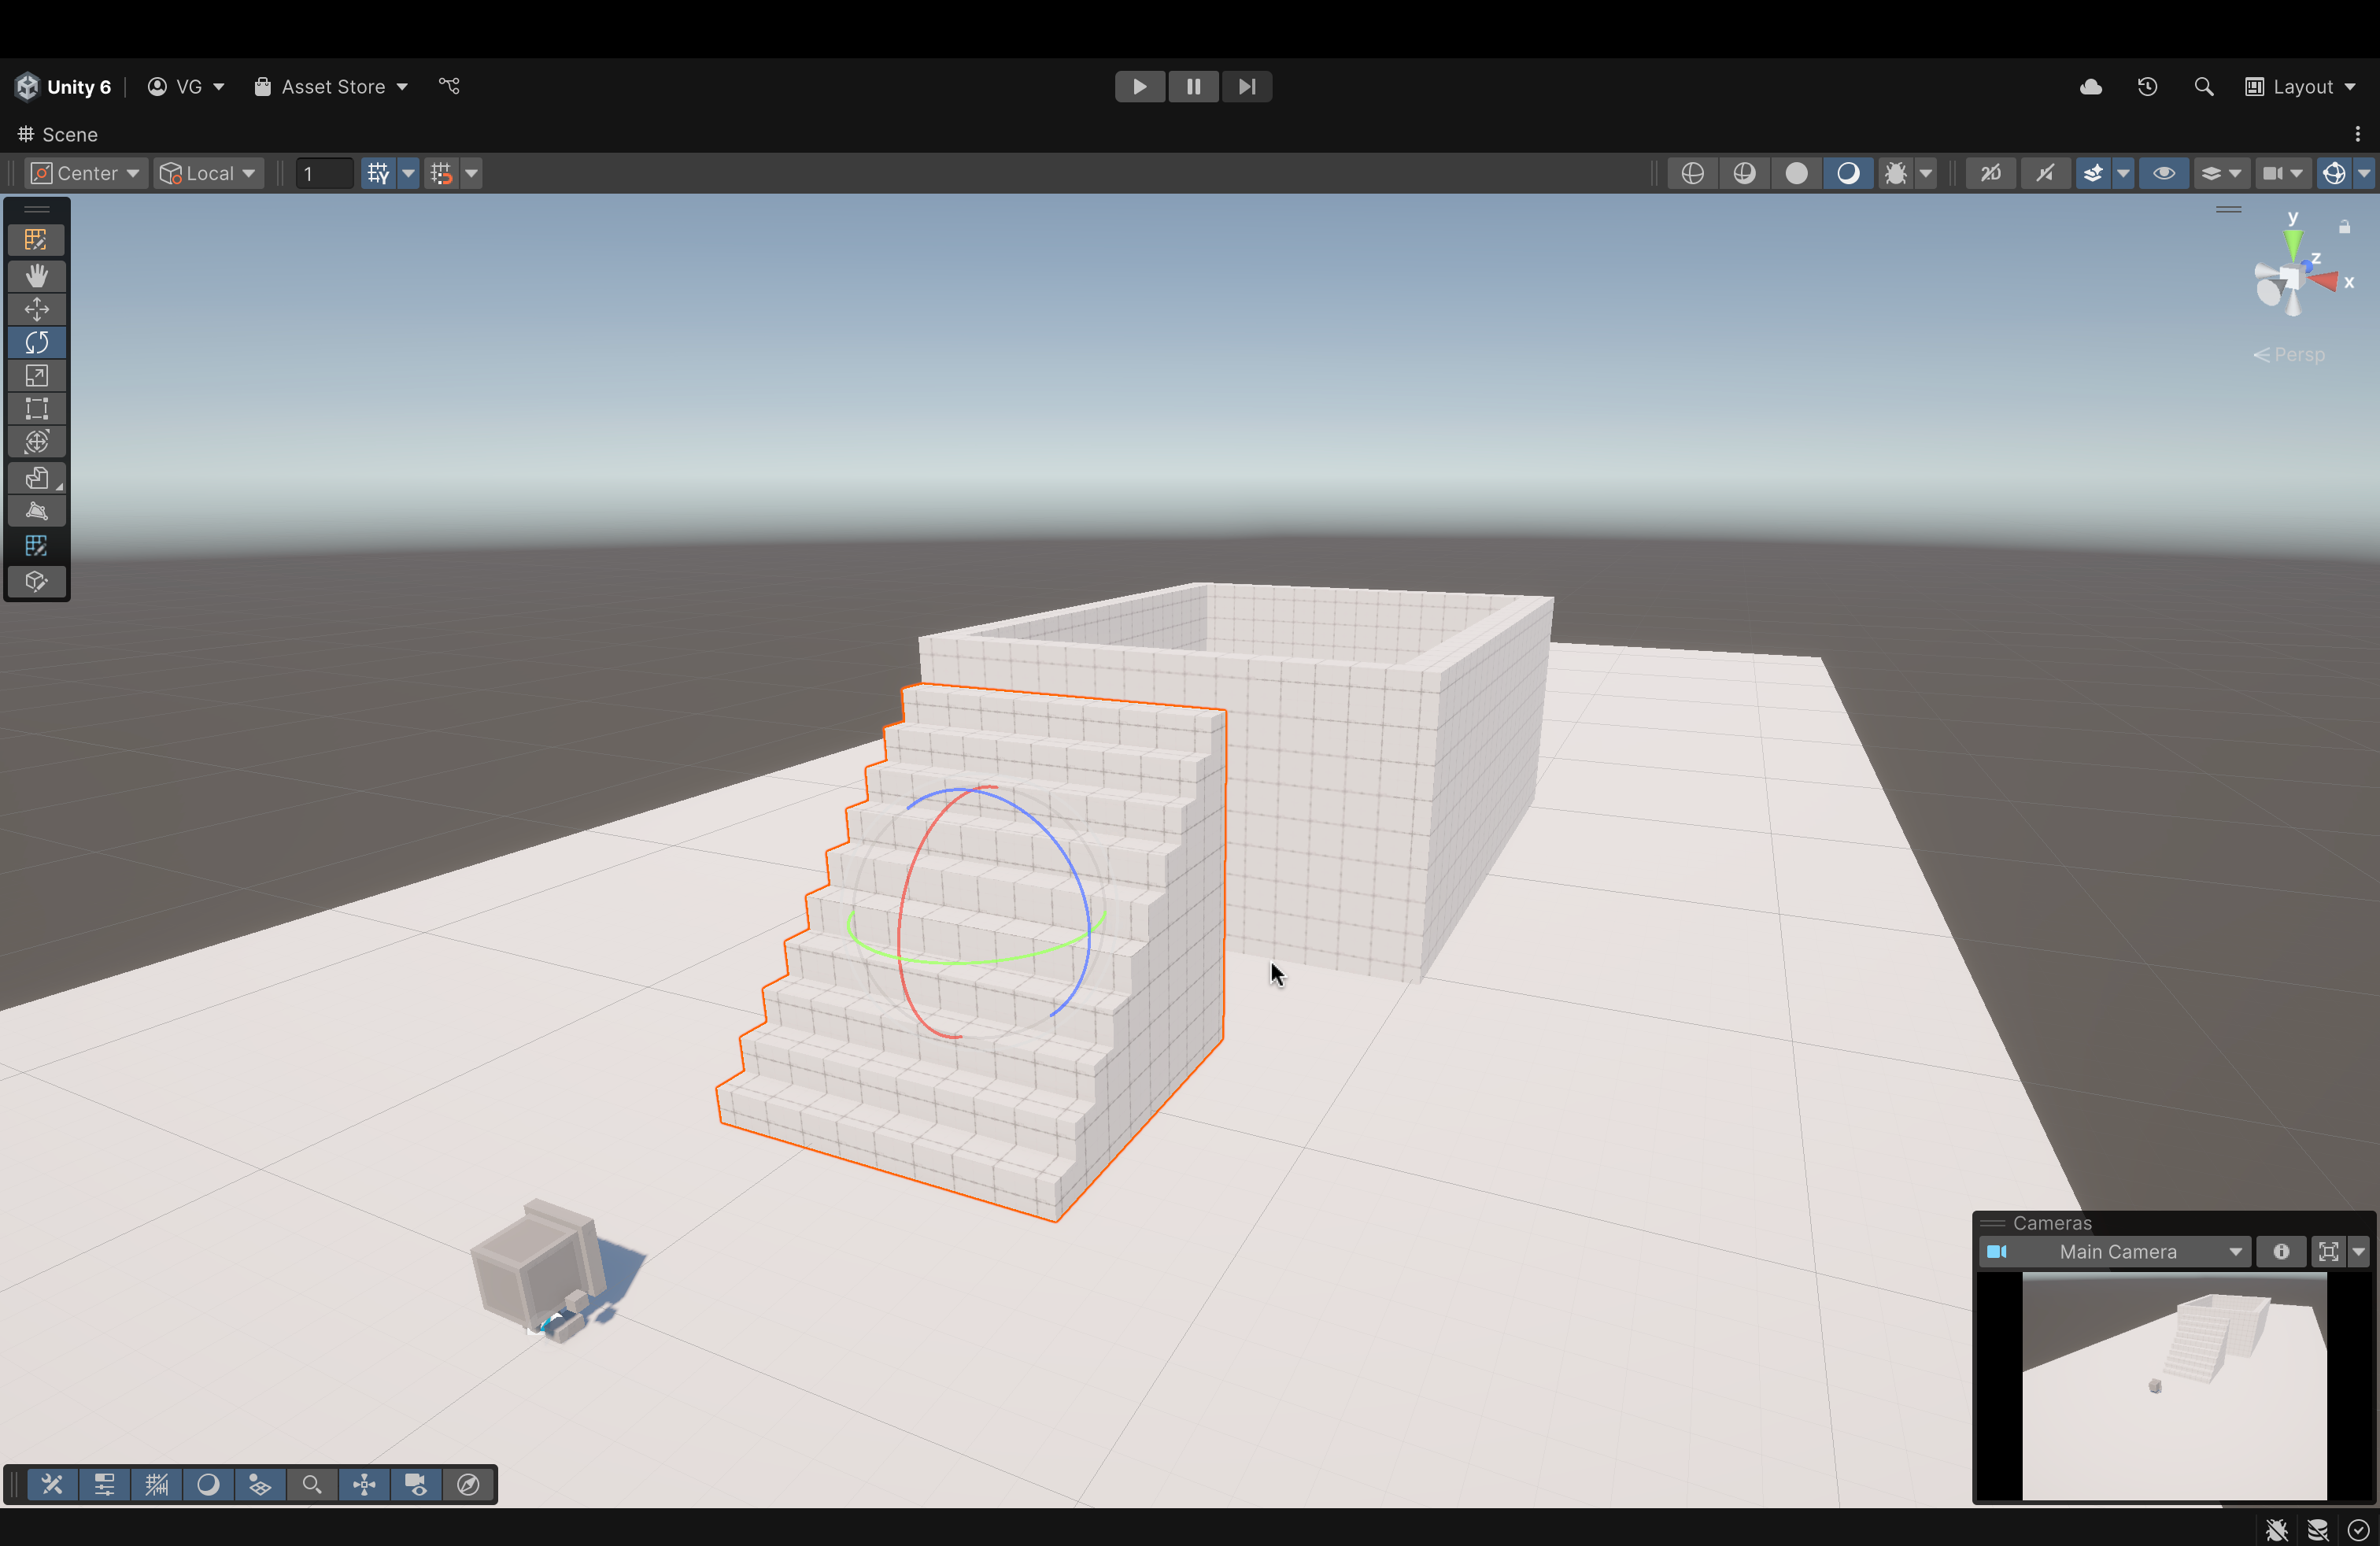The width and height of the screenshot is (2380, 1546).
Task: Select the Move tool
Action: pyautogui.click(x=37, y=309)
